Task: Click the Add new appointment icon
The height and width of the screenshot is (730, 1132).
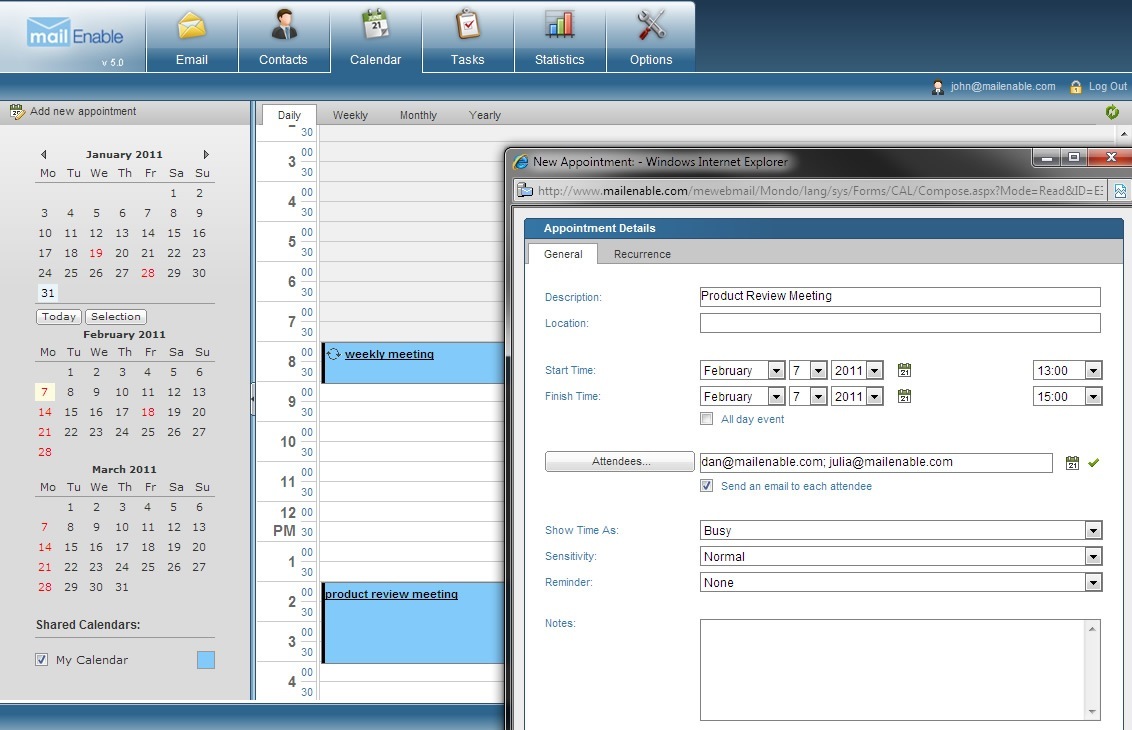Action: (x=17, y=112)
